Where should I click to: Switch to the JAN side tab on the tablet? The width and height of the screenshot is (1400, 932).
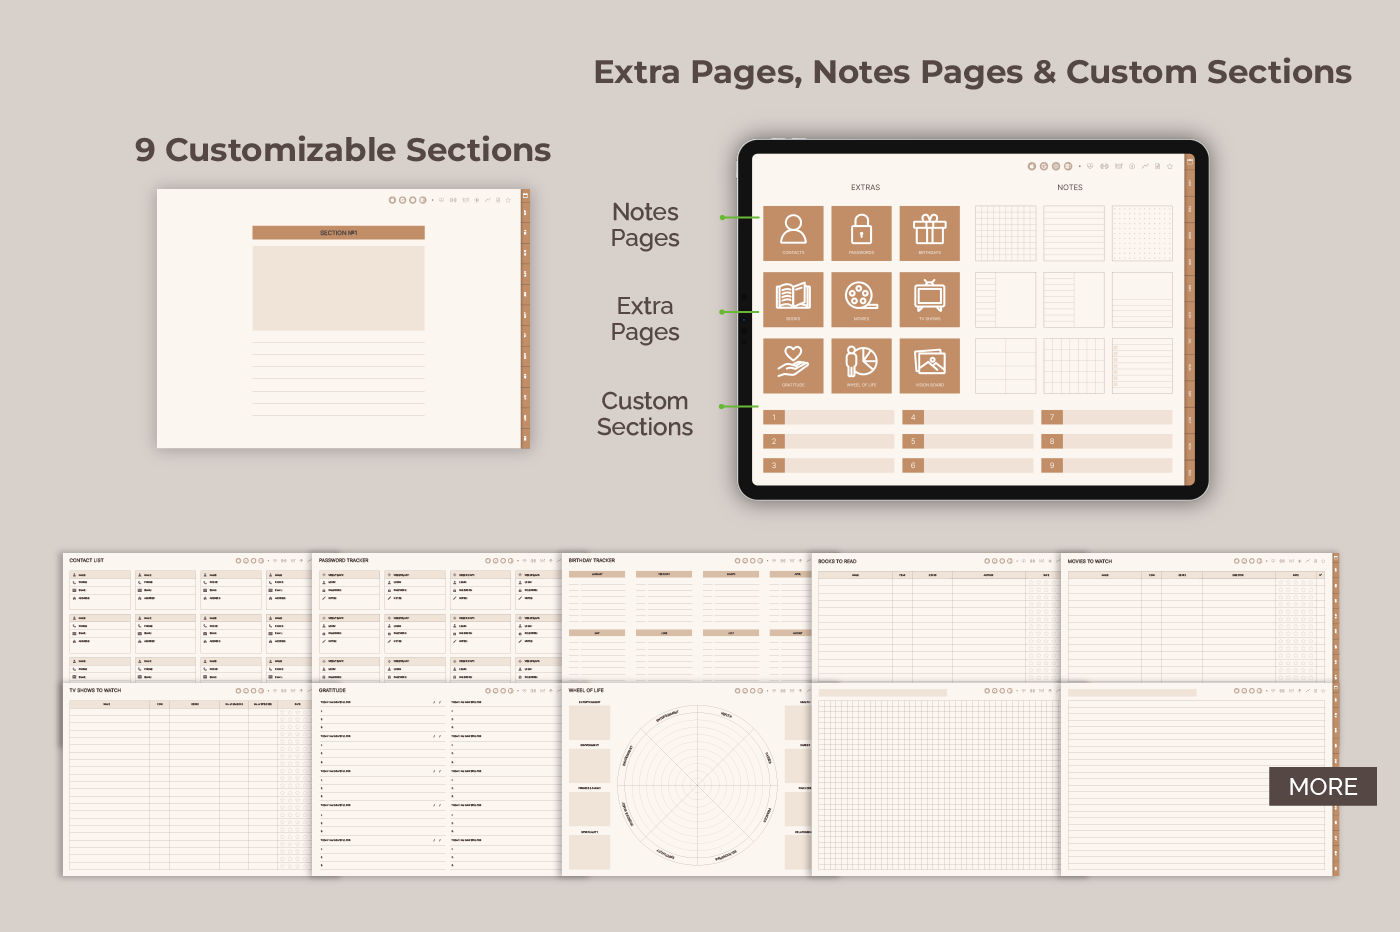(1189, 184)
